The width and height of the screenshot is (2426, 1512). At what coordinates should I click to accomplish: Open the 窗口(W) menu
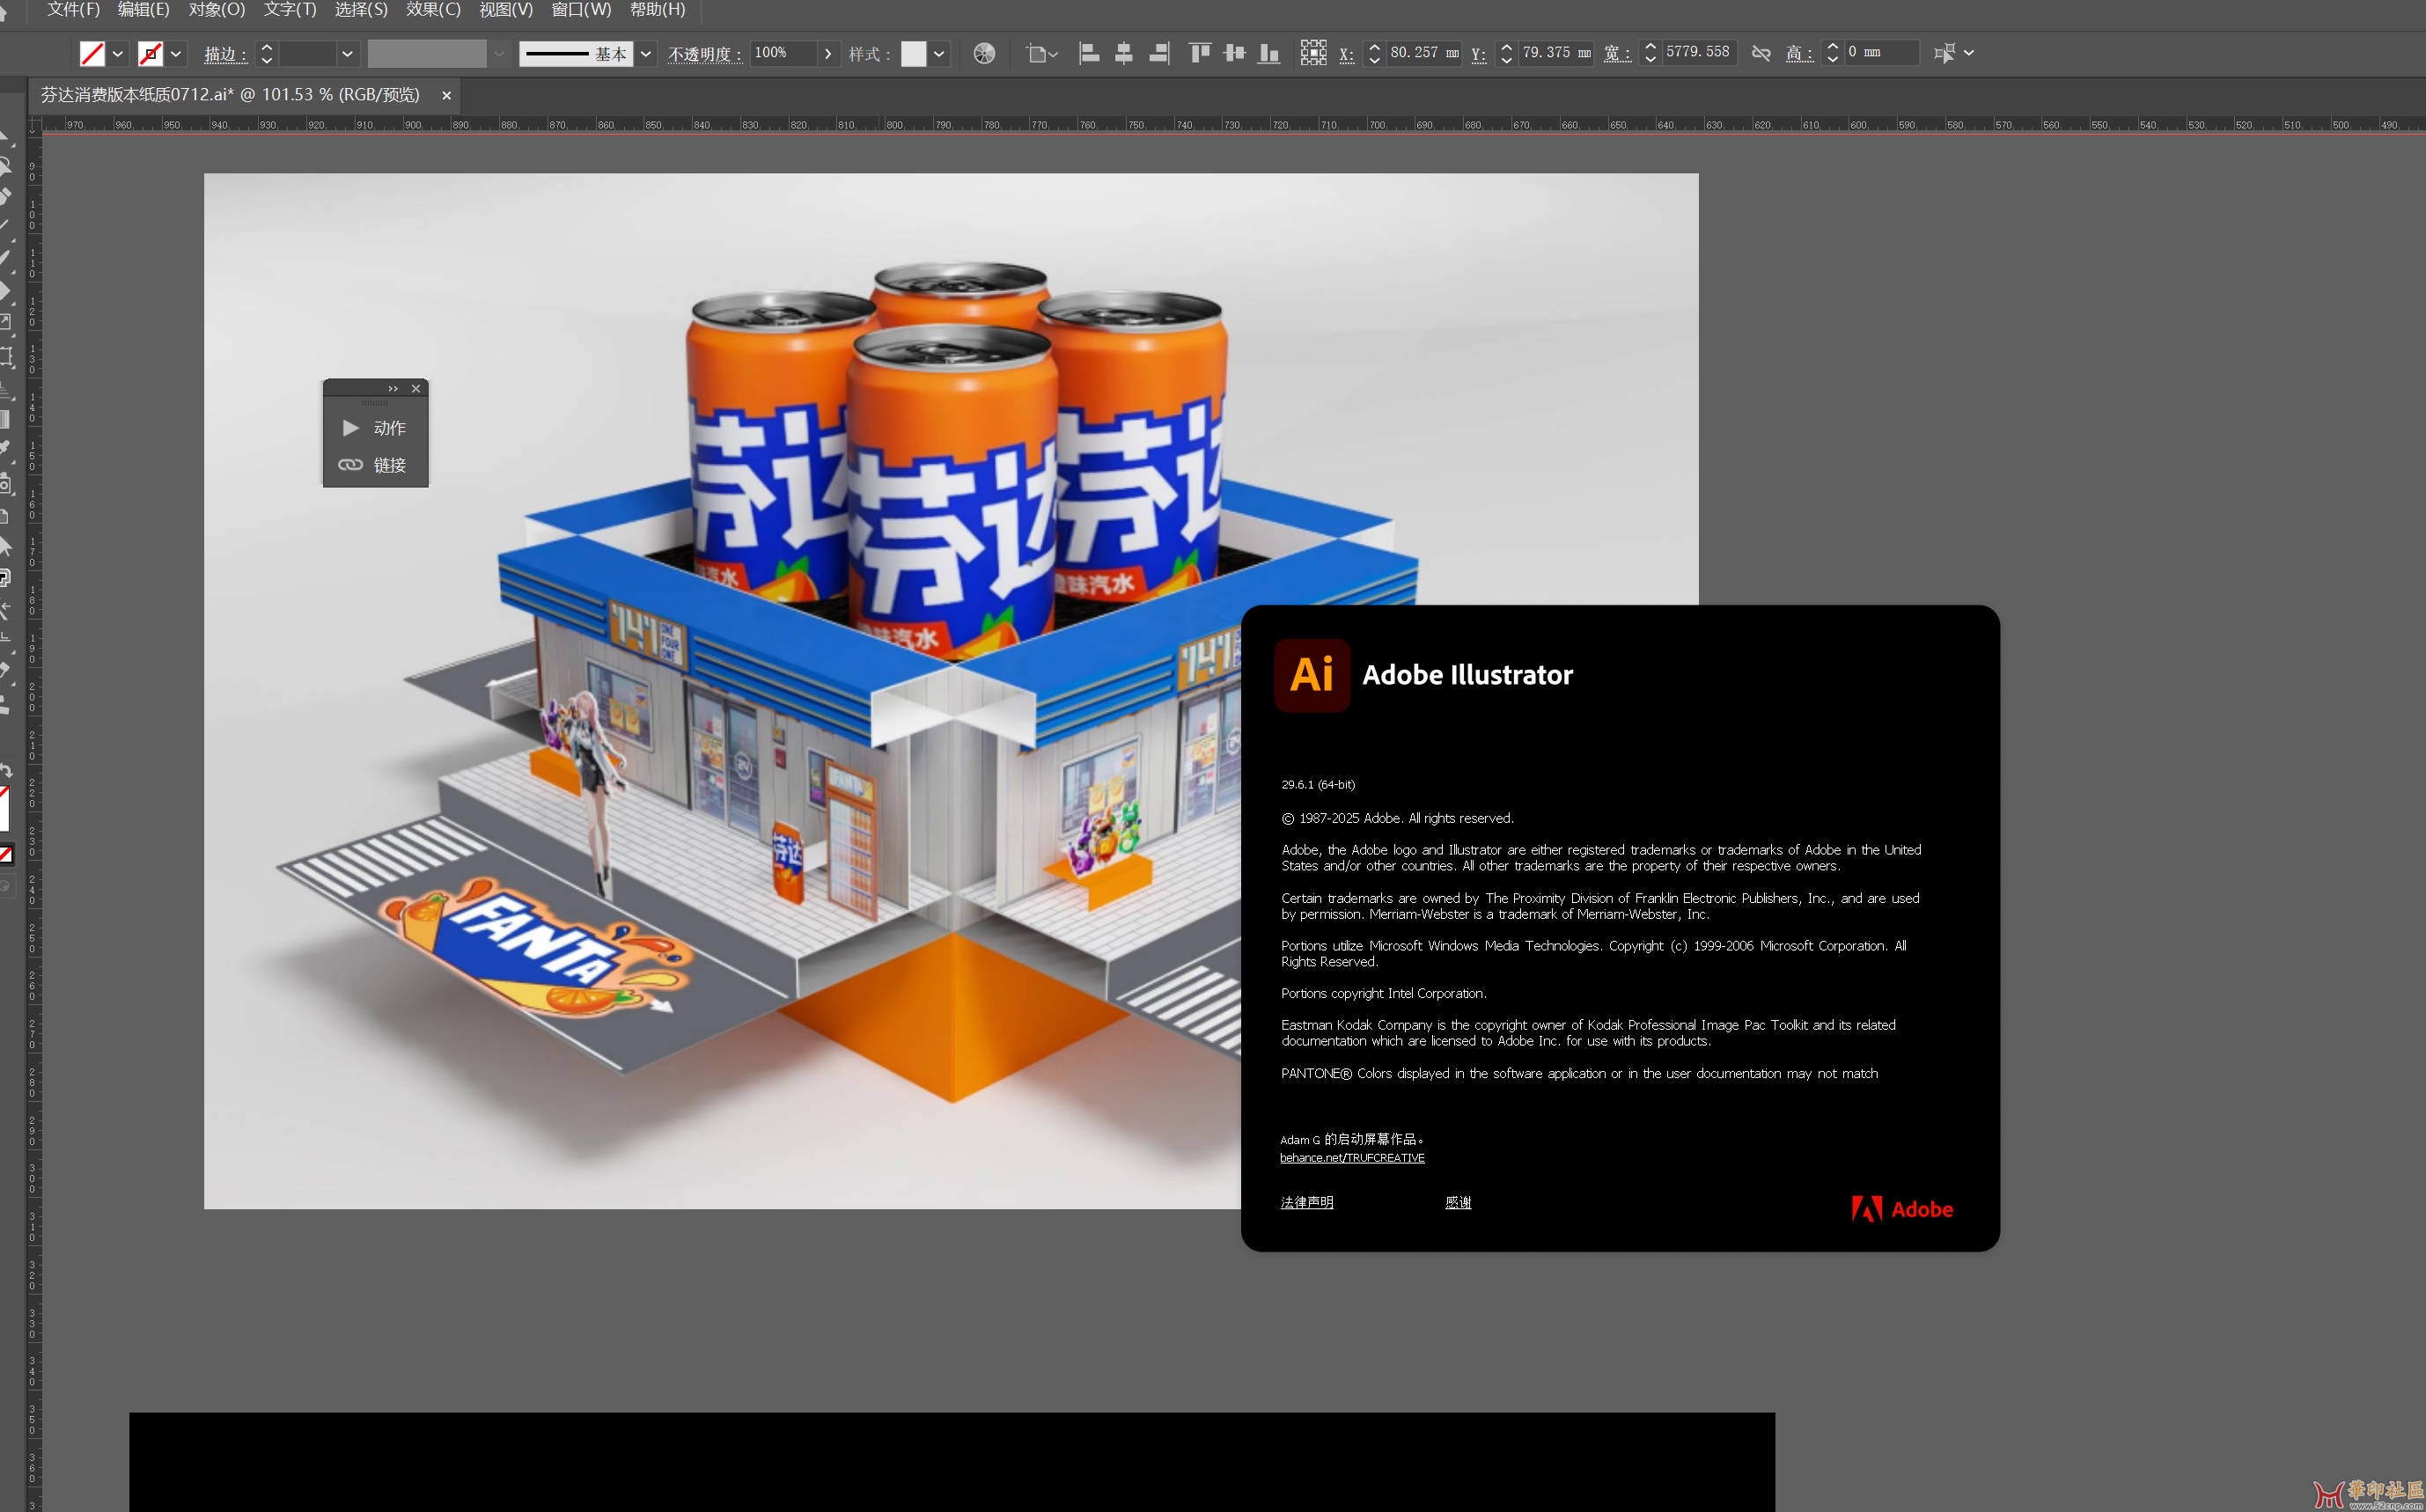coord(581,10)
